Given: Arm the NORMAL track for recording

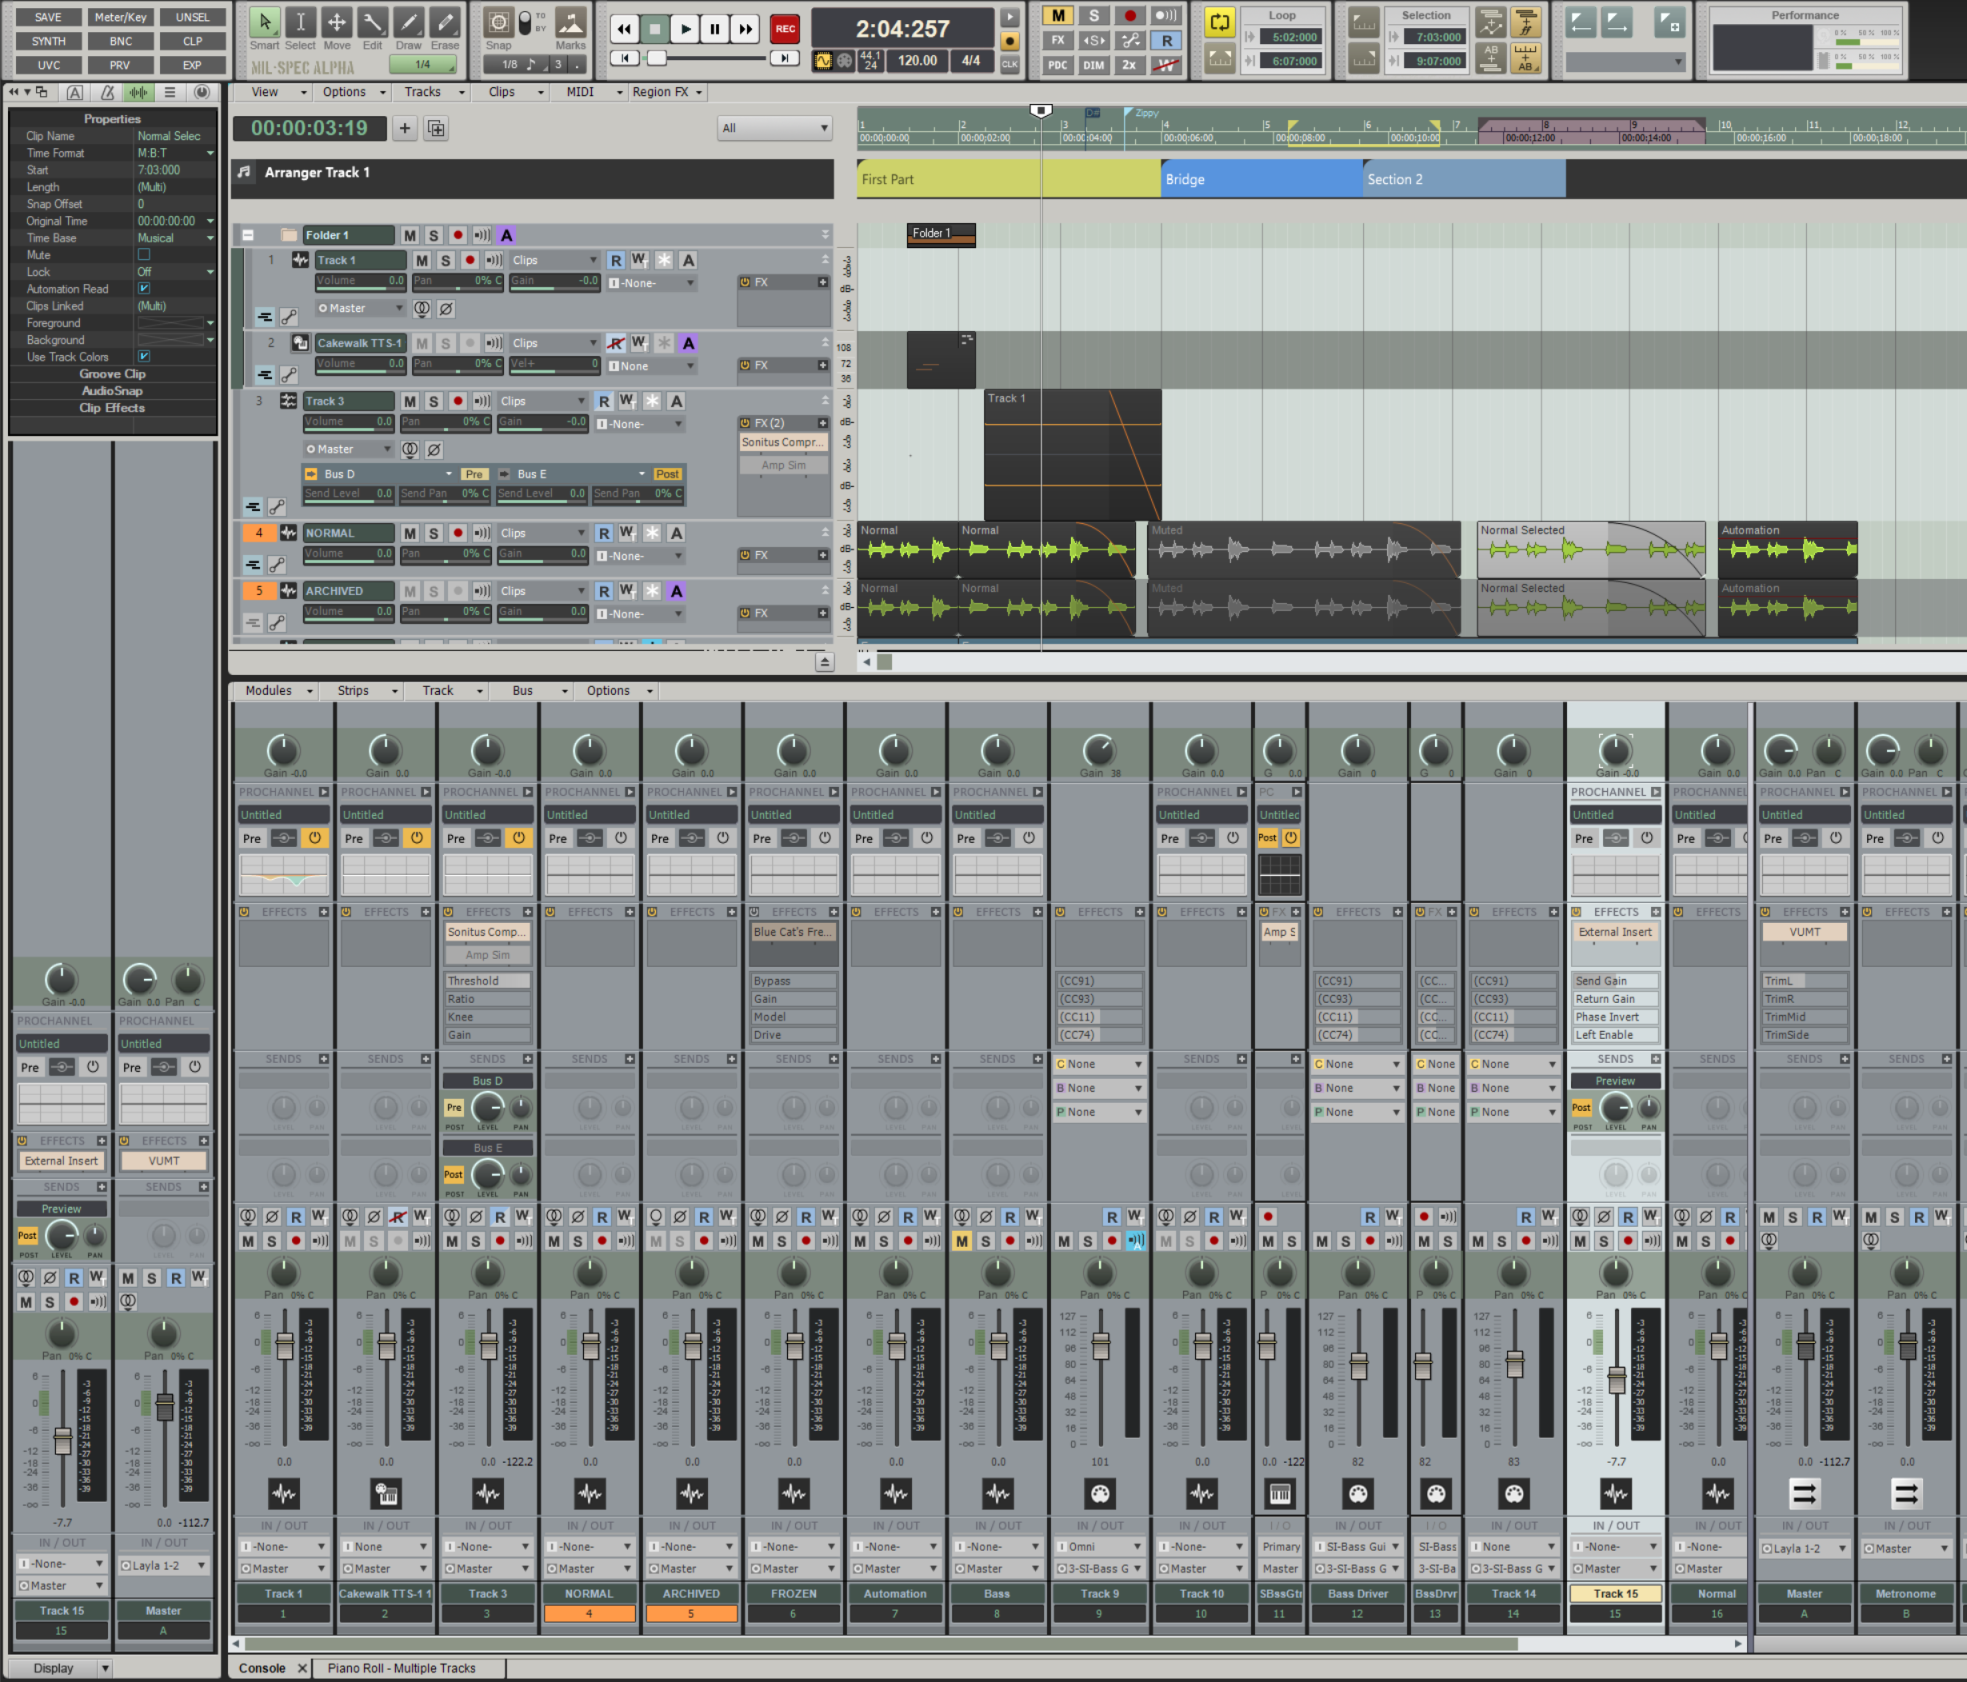Looking at the screenshot, I should coord(458,533).
